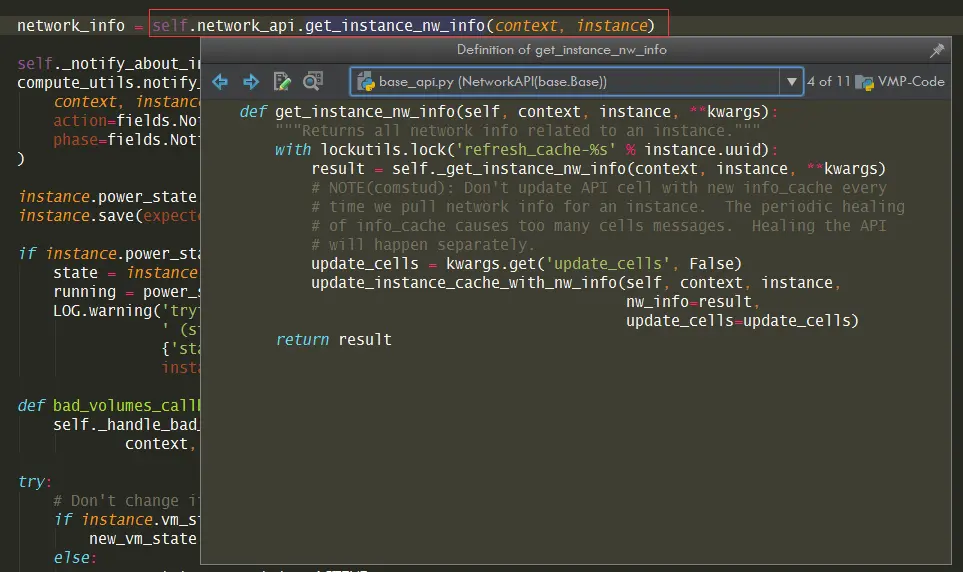Click the '4 of 11' counter label
The height and width of the screenshot is (572, 963).
pos(828,81)
